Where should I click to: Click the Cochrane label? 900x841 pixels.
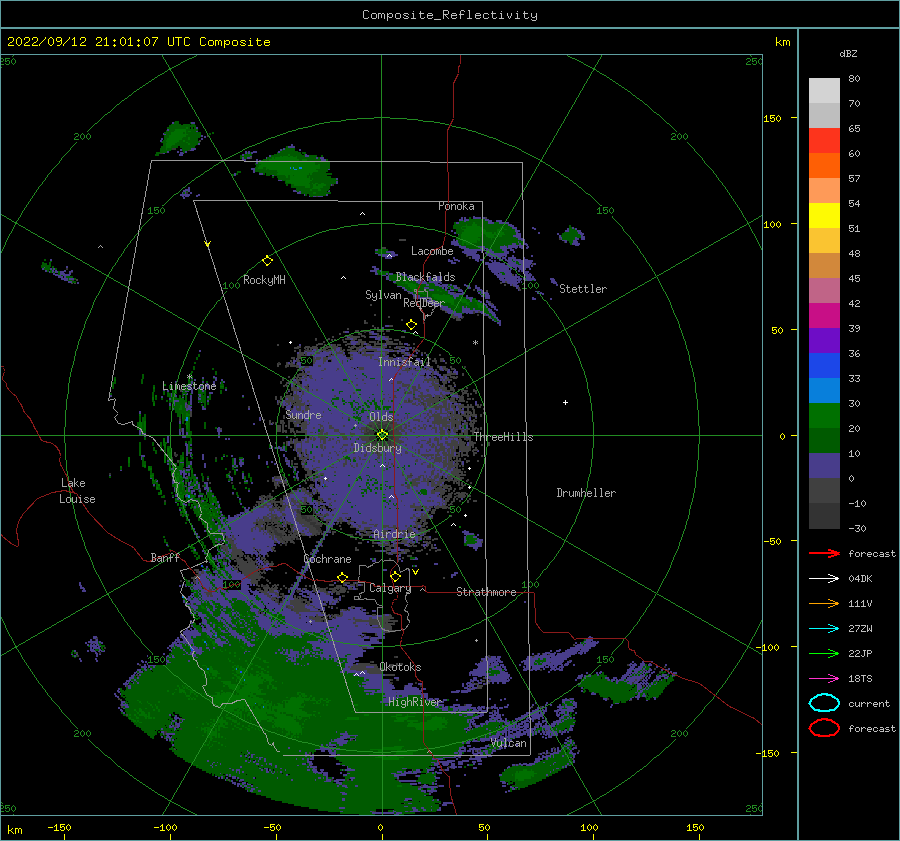tap(327, 559)
